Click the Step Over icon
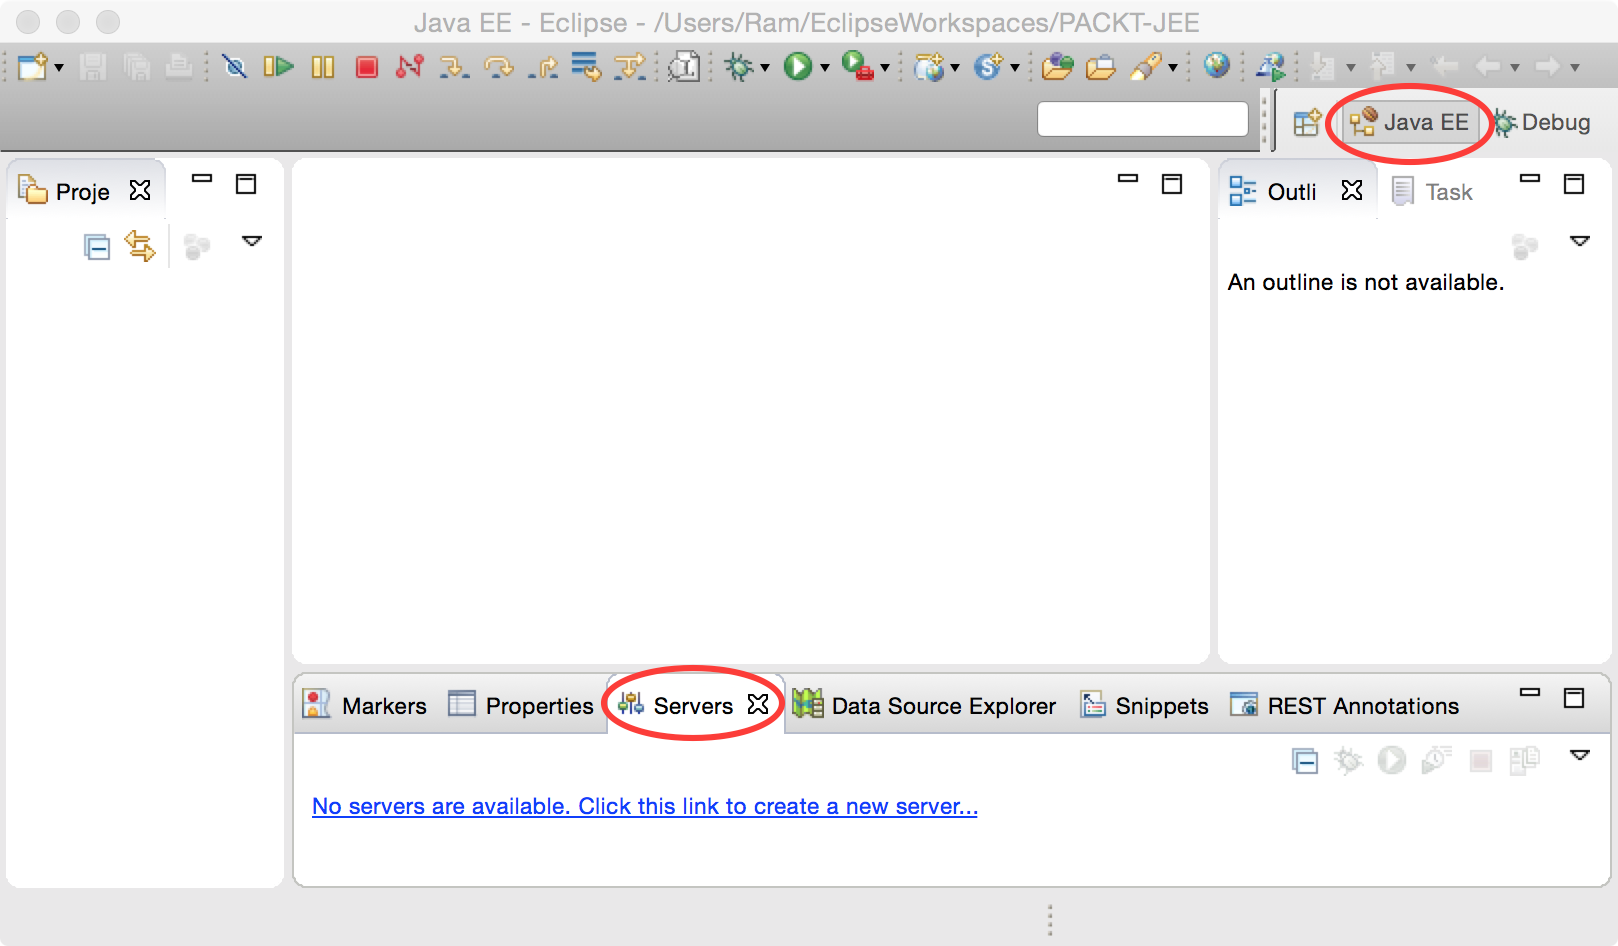 tap(498, 67)
